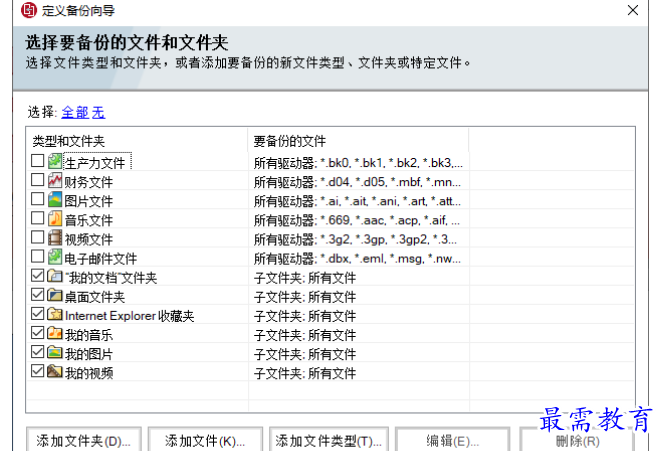This screenshot has height=451, width=661.
Task: Click the 生产力文件 type icon
Action: click(55, 161)
